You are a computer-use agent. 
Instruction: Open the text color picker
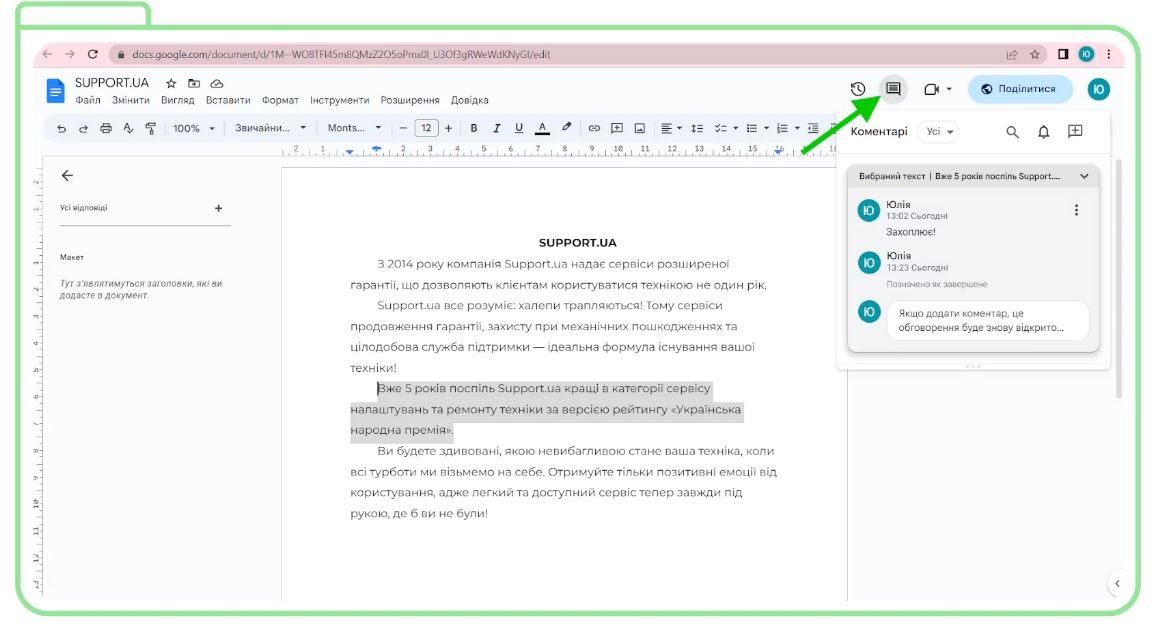tap(542, 128)
